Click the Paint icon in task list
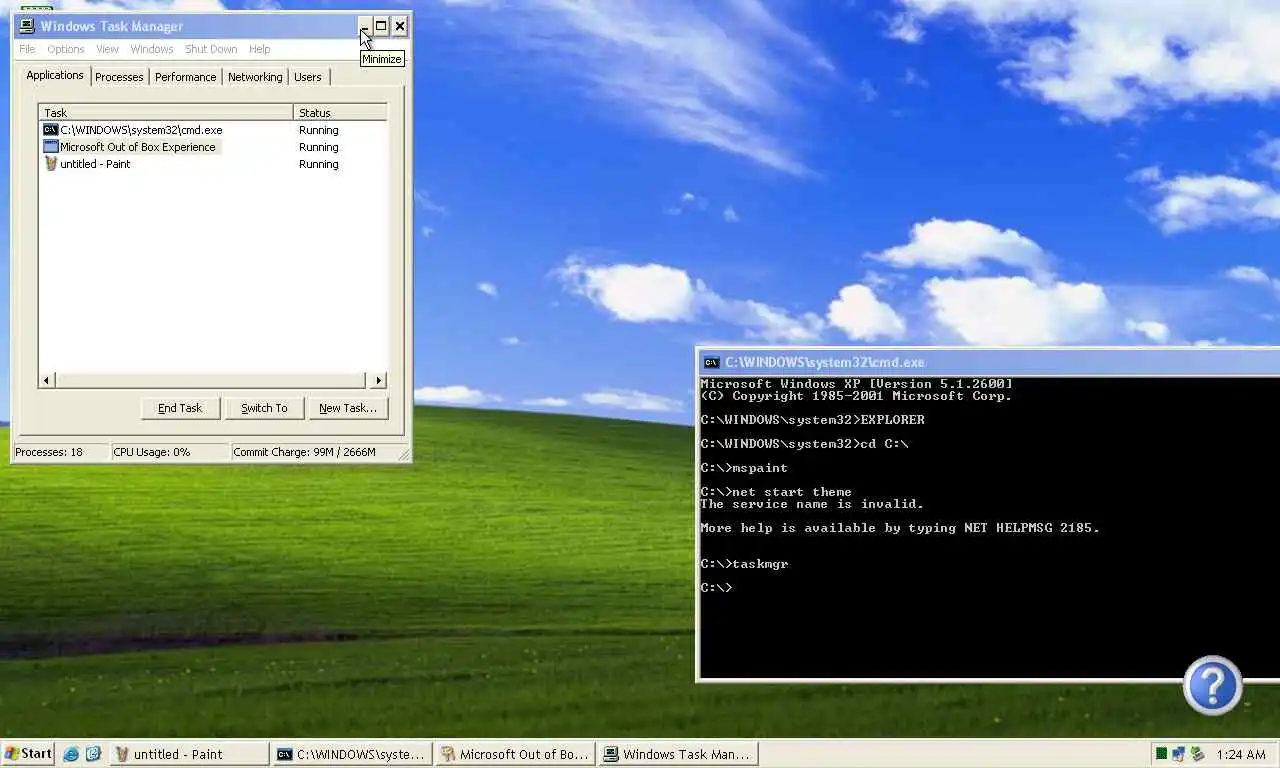 (x=50, y=164)
